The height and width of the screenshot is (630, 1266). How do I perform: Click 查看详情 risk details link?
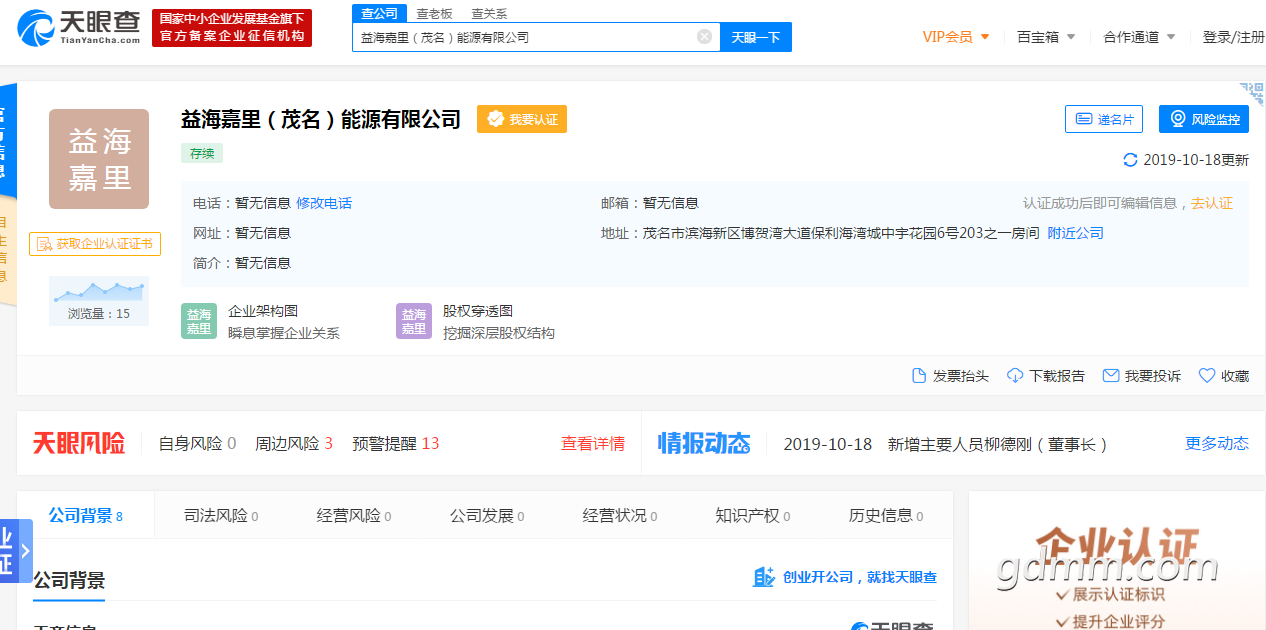(x=593, y=444)
